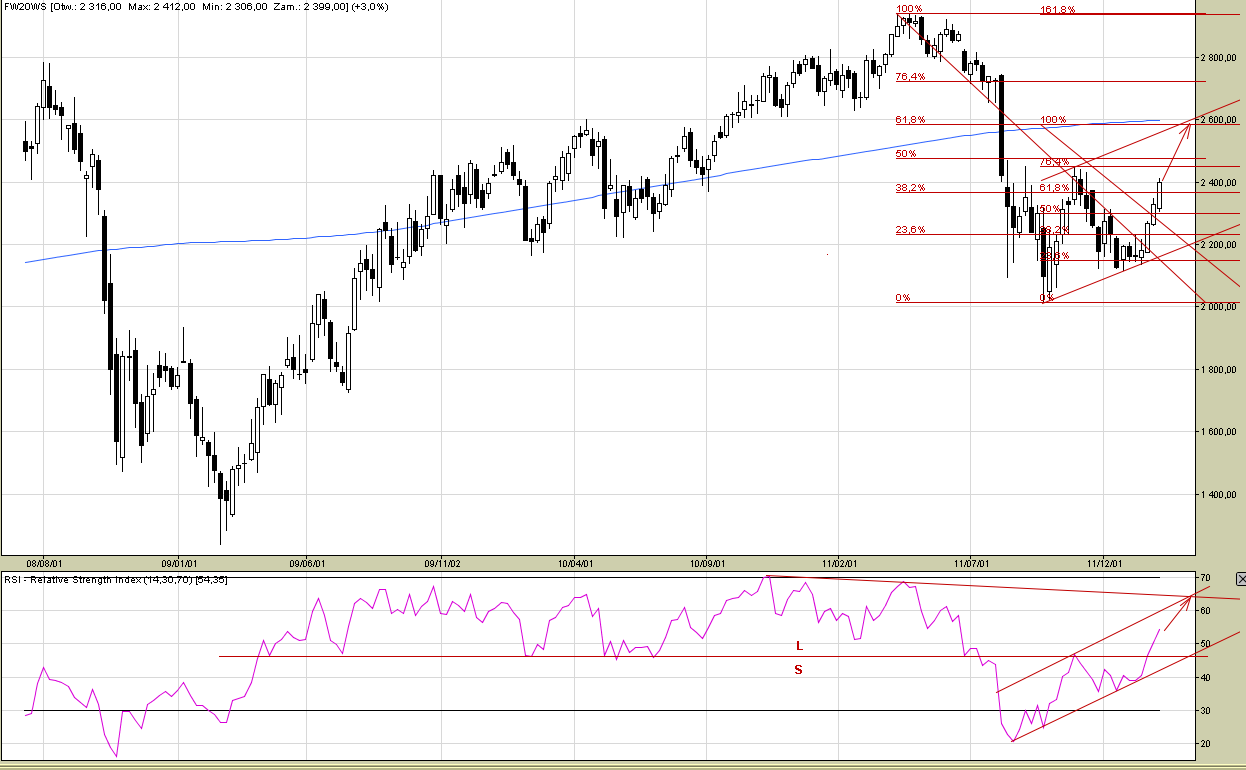The height and width of the screenshot is (770, 1246).
Task: Click the 1 800,00 price axis label
Action: [1219, 370]
